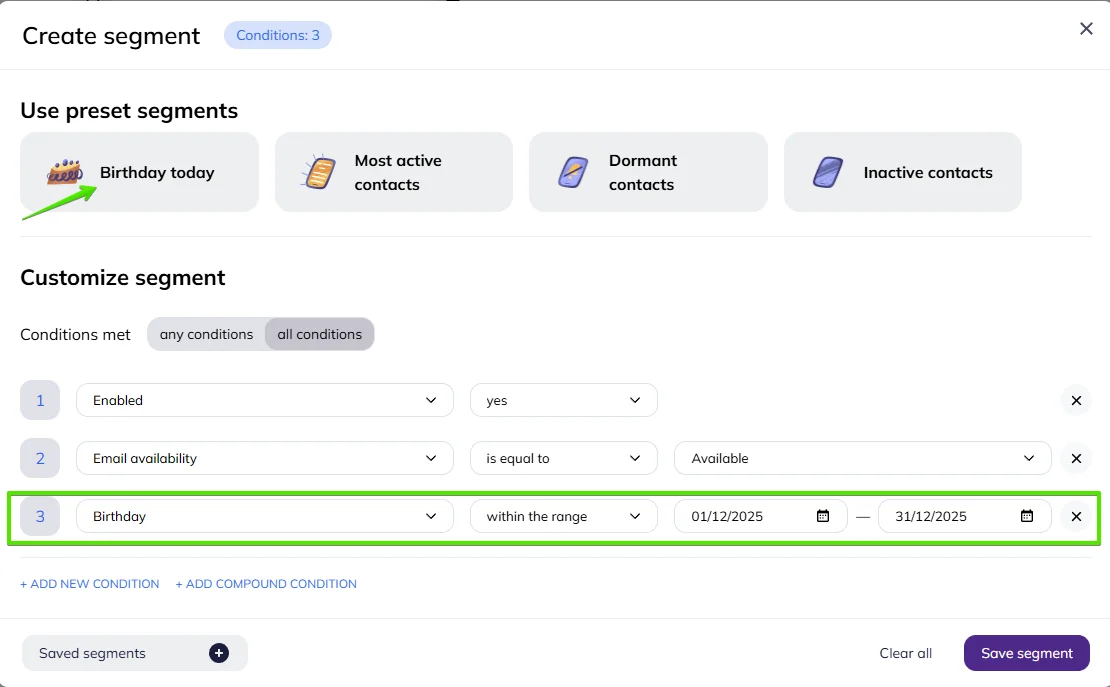The height and width of the screenshot is (687, 1110).
Task: Open the Saved segments list
Action: coord(135,653)
